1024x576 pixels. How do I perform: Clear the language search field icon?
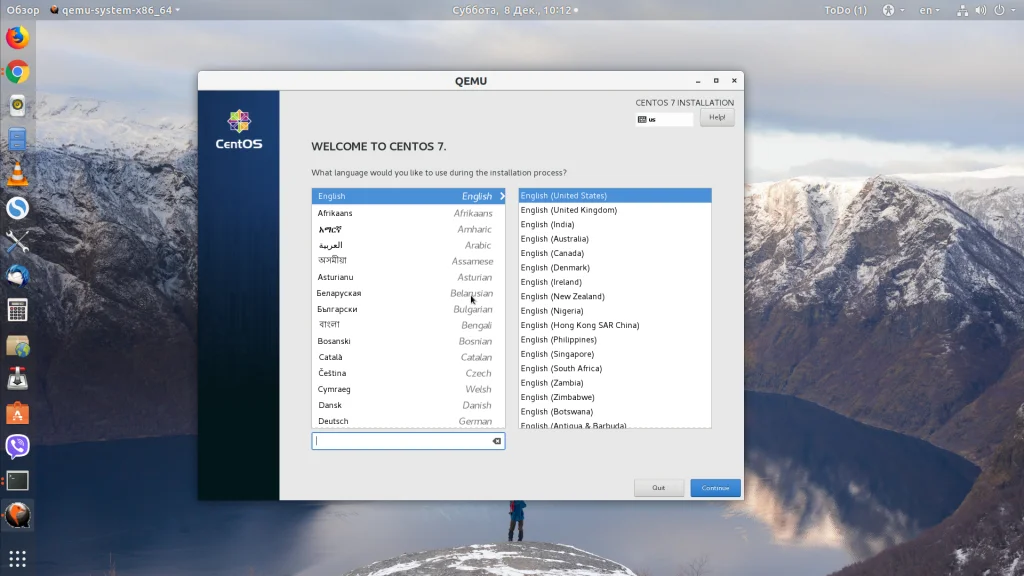pyautogui.click(x=497, y=441)
